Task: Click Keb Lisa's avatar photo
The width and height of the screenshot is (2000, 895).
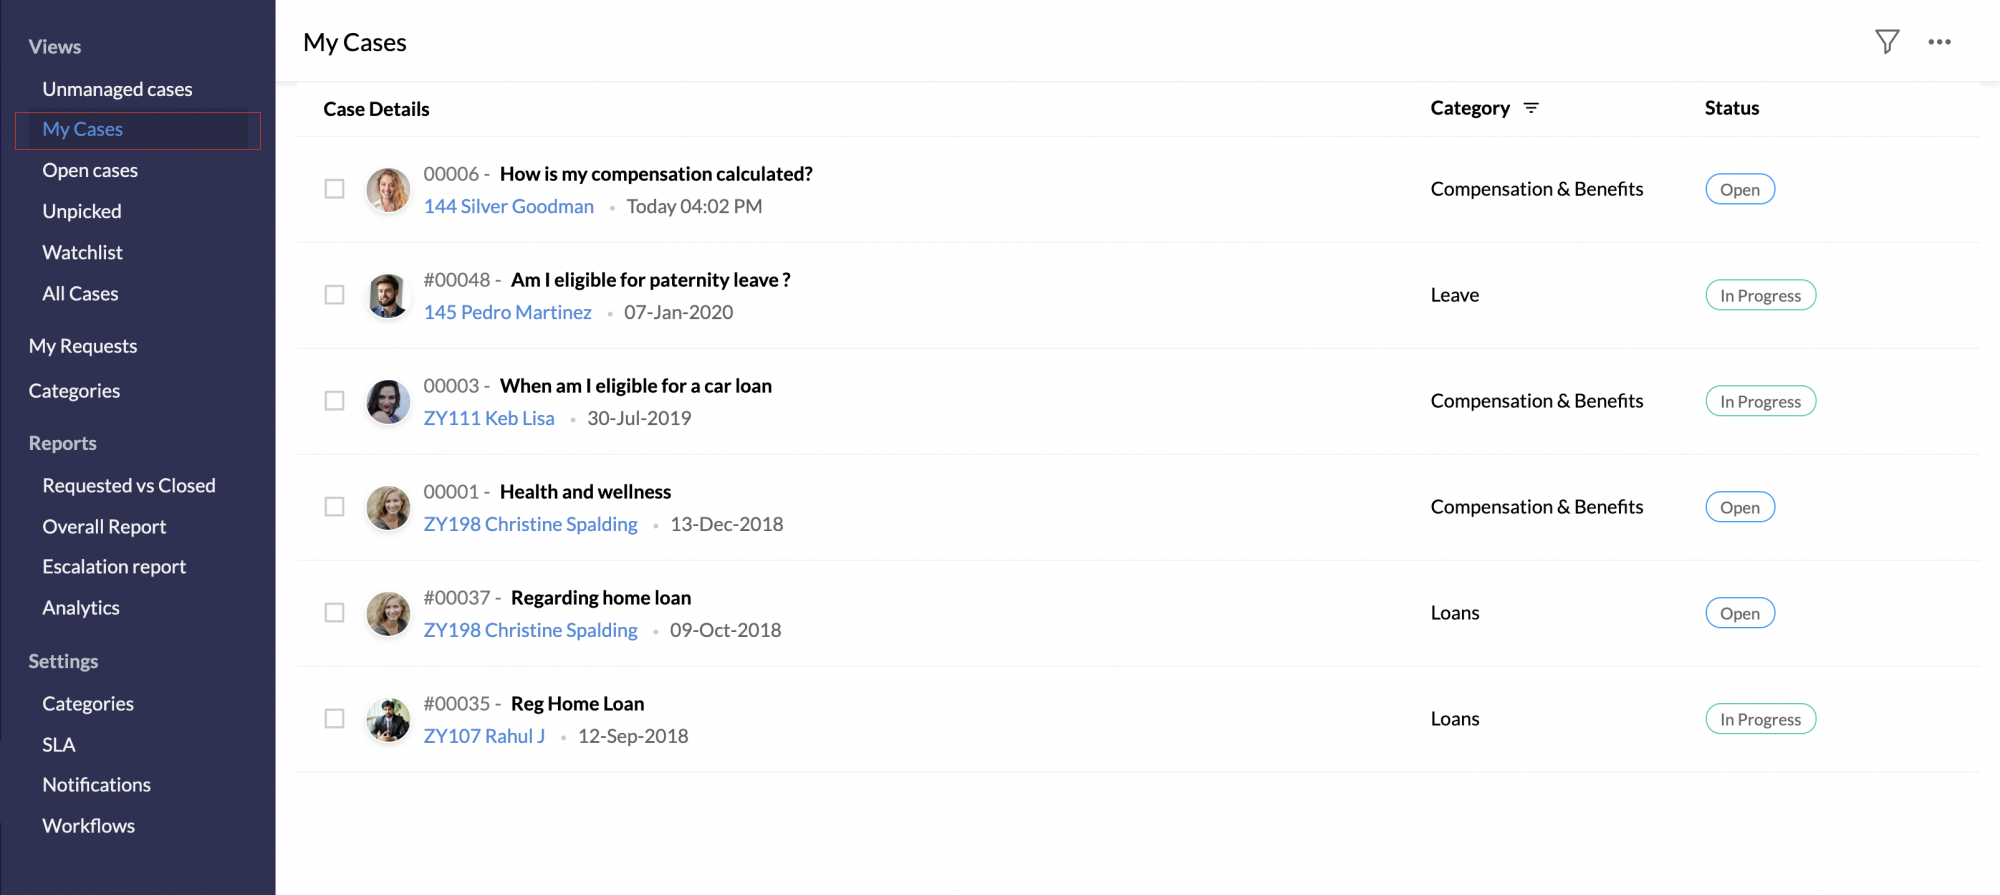Action: (x=388, y=402)
